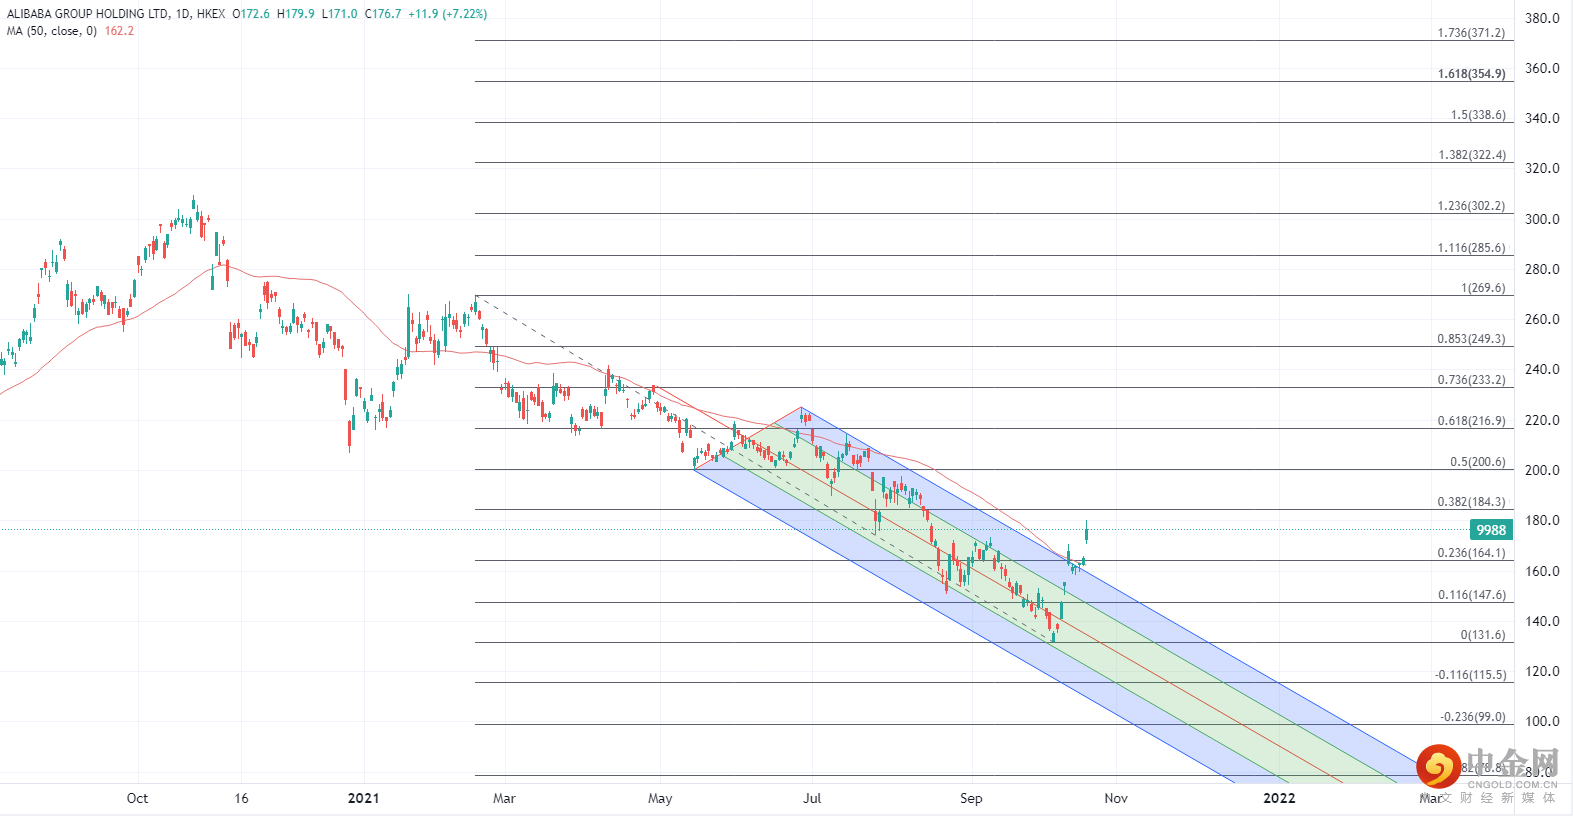Image resolution: width=1573 pixels, height=816 pixels.
Task: Click the 240.0 price axis label
Action: 1542,369
